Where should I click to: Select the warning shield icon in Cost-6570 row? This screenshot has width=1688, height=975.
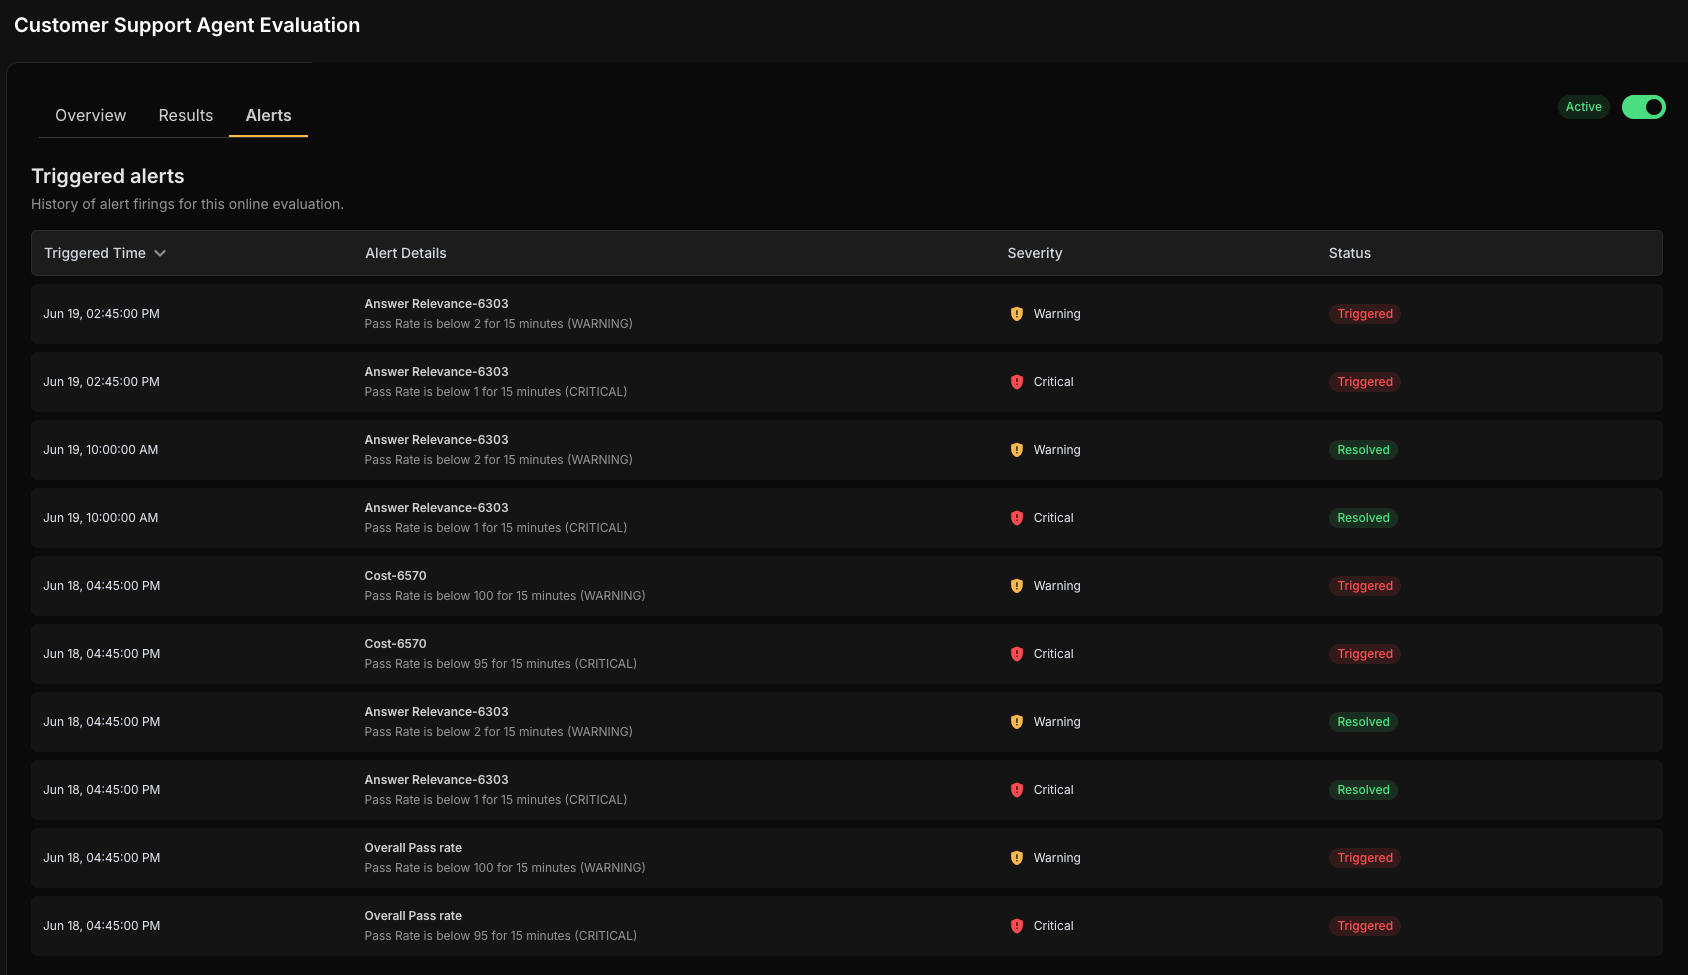pyautogui.click(x=1017, y=586)
